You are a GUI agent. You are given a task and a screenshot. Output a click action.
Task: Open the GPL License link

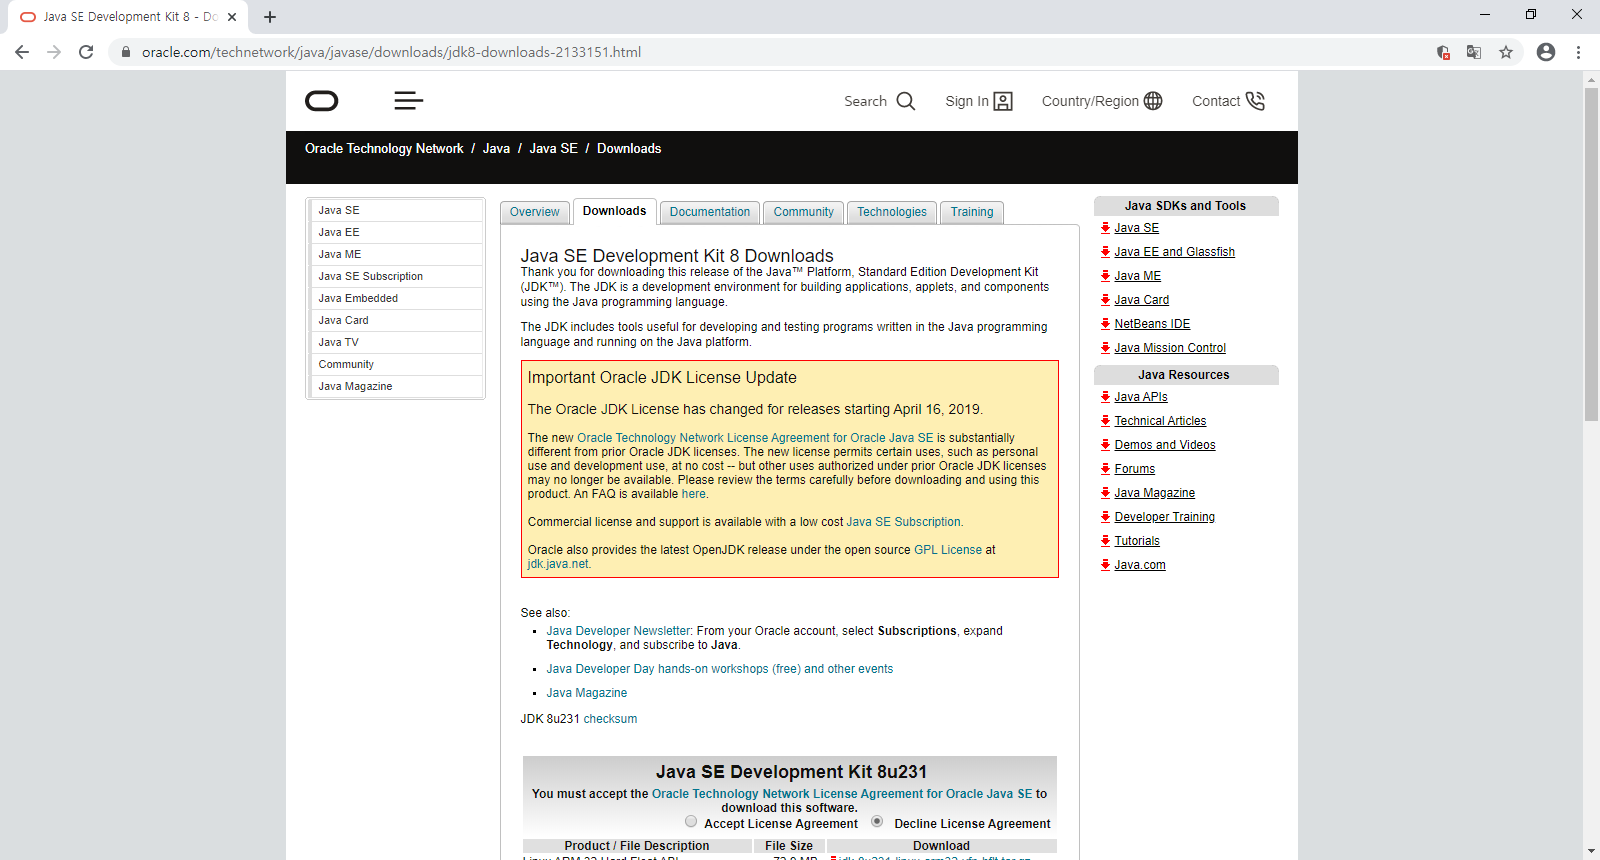tap(948, 550)
